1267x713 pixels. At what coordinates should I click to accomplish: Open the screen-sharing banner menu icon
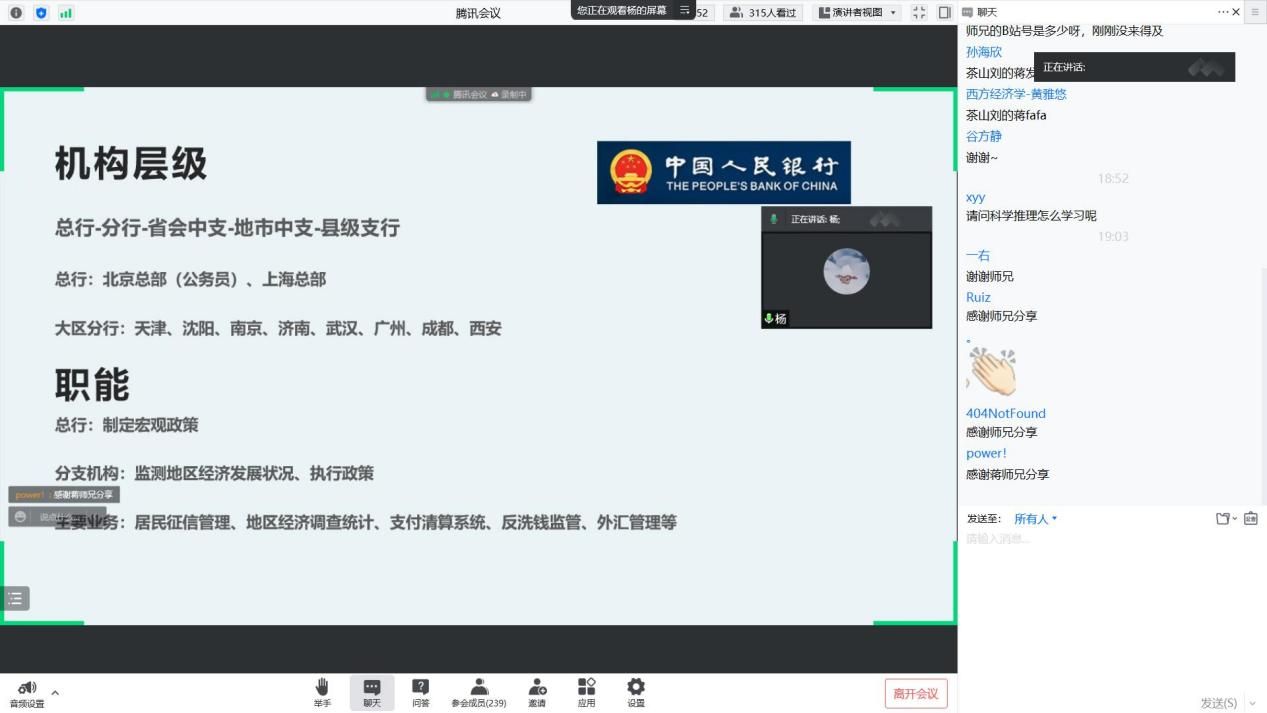point(685,10)
